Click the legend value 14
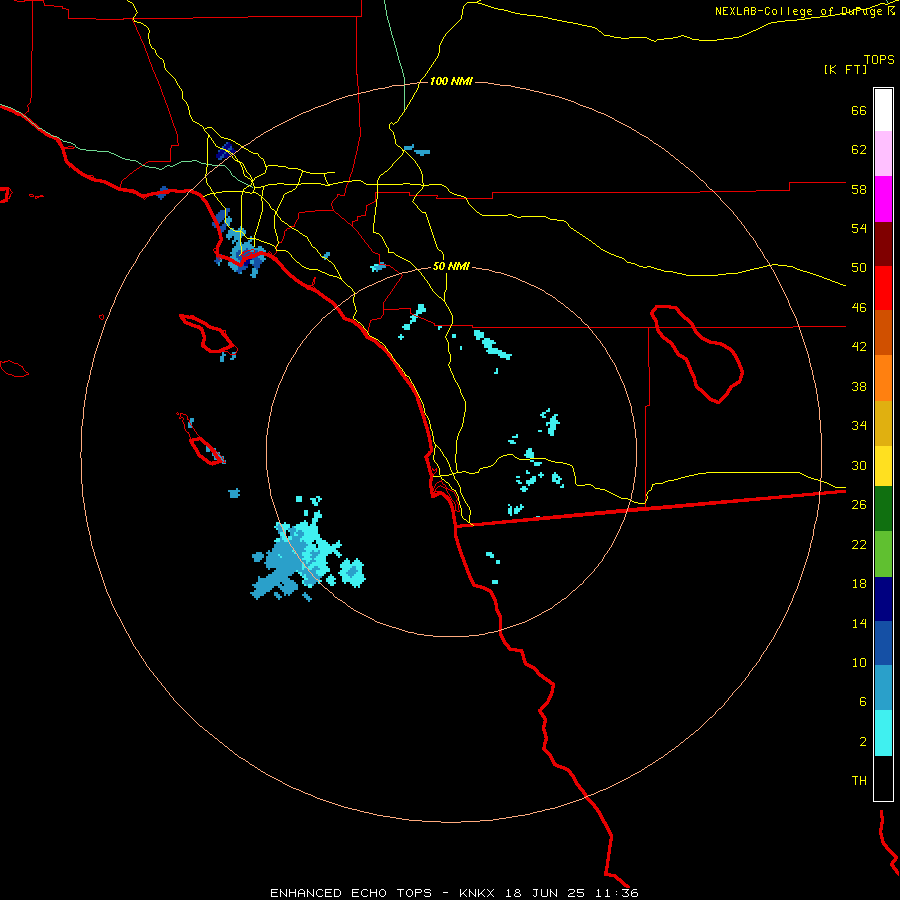The image size is (900, 900). pyautogui.click(x=859, y=623)
